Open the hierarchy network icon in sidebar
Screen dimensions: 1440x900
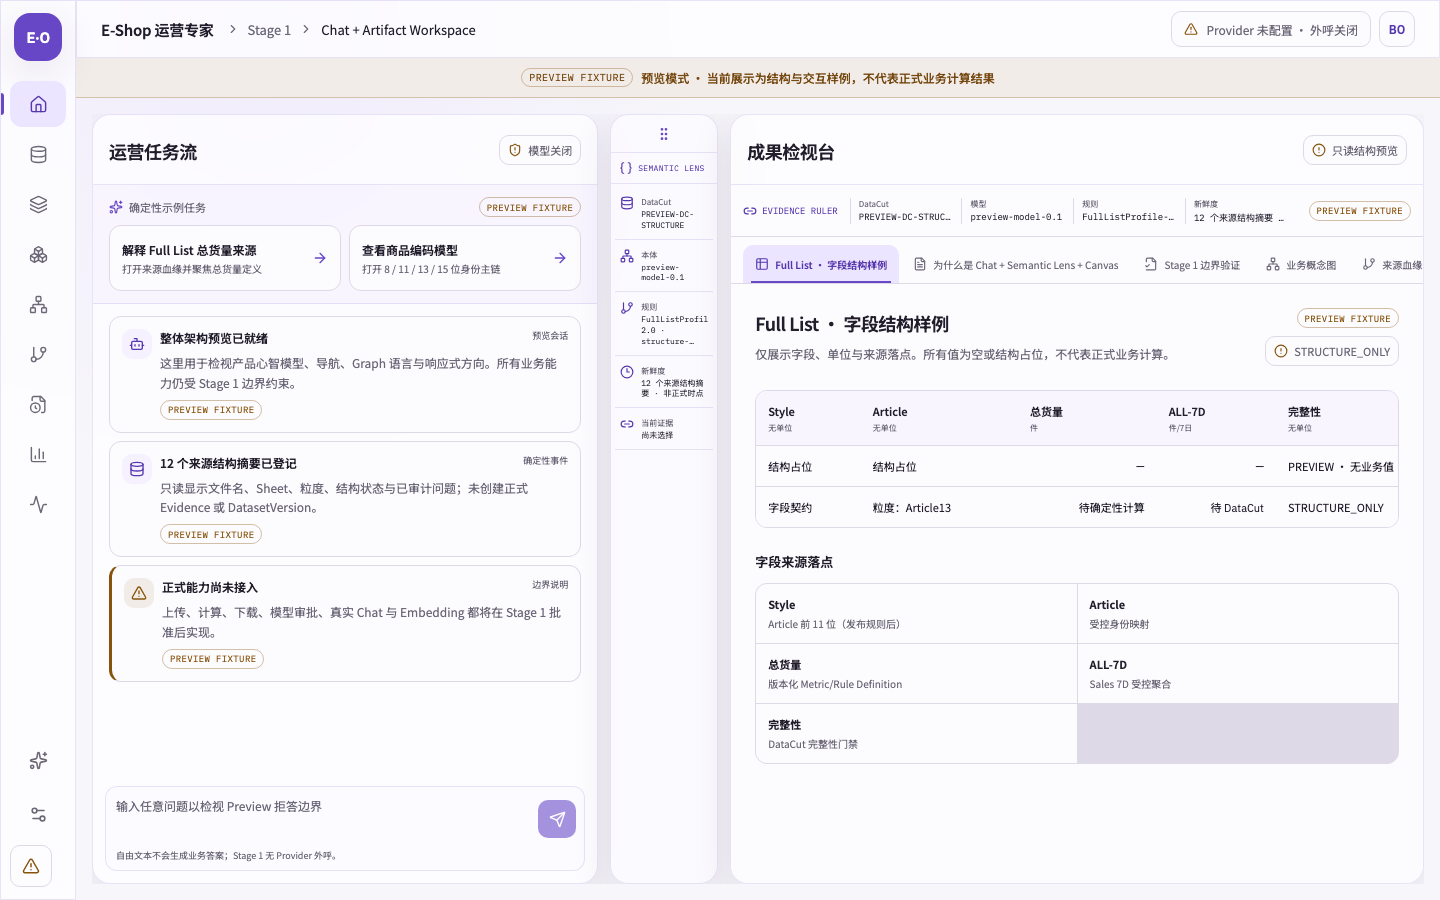pos(38,304)
